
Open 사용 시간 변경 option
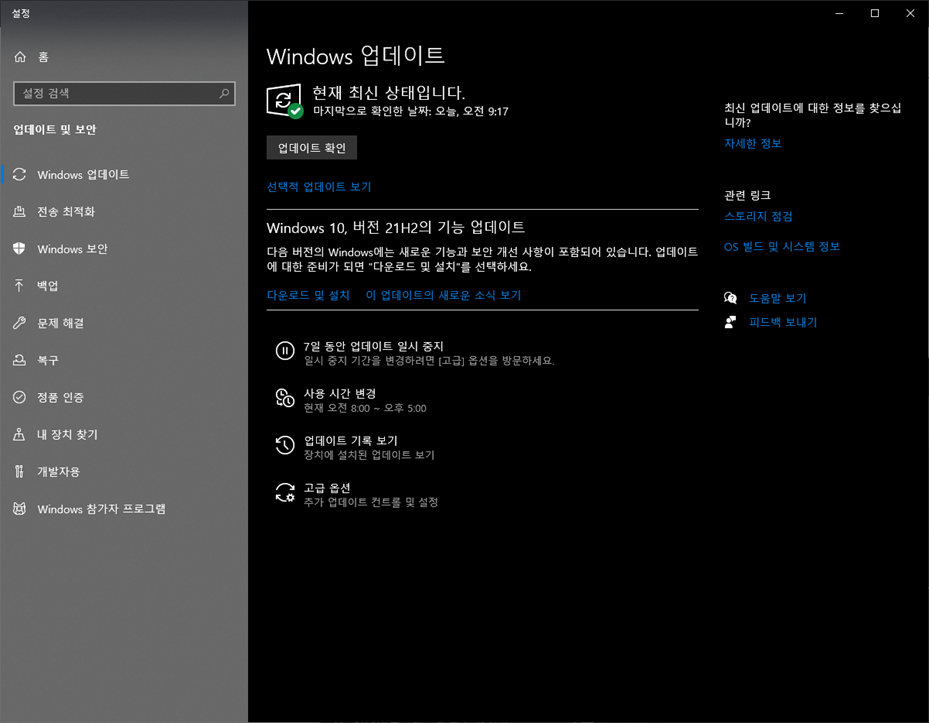[351, 400]
